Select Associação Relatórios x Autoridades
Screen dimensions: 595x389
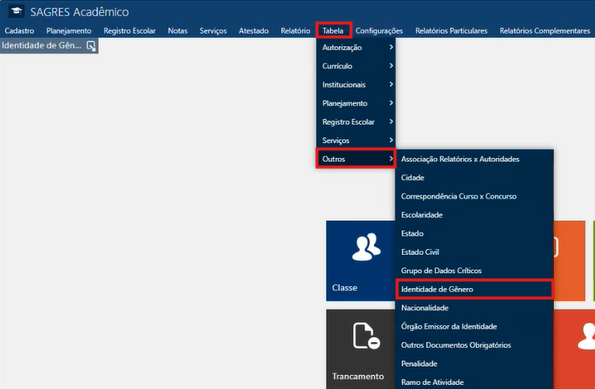point(474,159)
